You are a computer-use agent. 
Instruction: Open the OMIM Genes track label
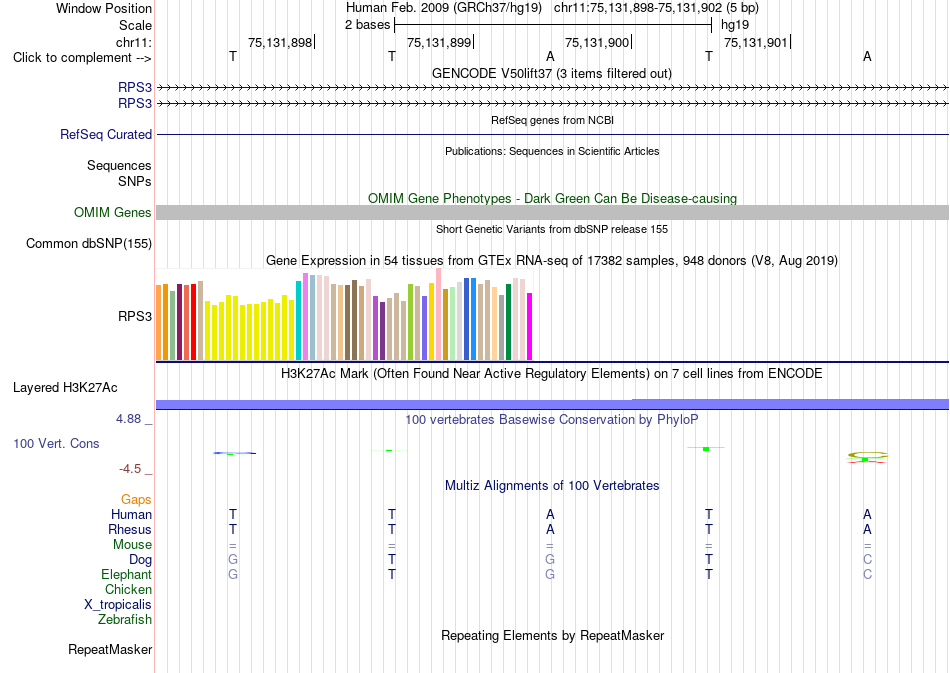coord(113,213)
